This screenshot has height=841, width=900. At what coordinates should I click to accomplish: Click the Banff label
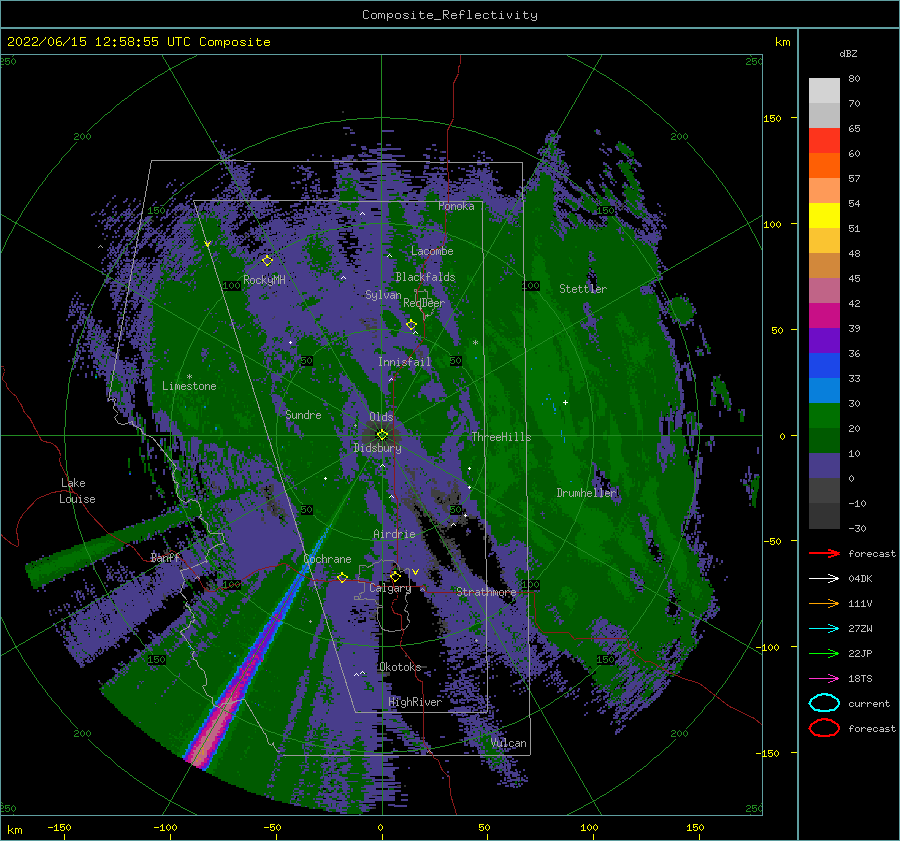tap(165, 557)
